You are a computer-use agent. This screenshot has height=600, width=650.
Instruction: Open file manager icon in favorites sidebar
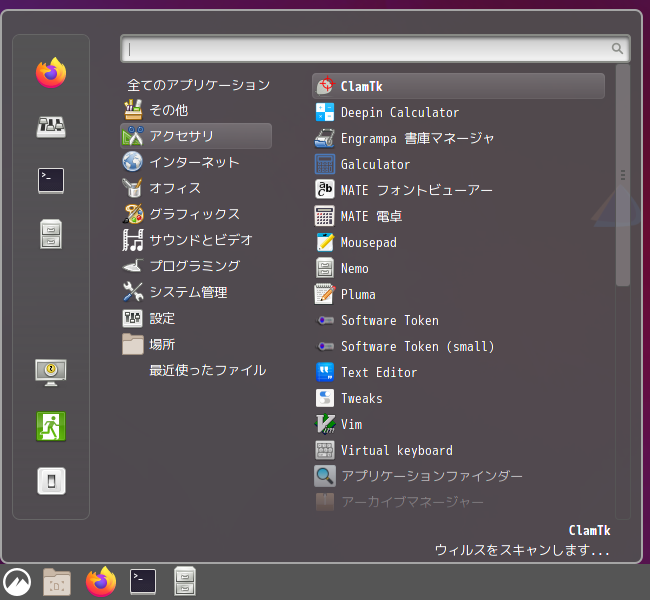pyautogui.click(x=51, y=234)
